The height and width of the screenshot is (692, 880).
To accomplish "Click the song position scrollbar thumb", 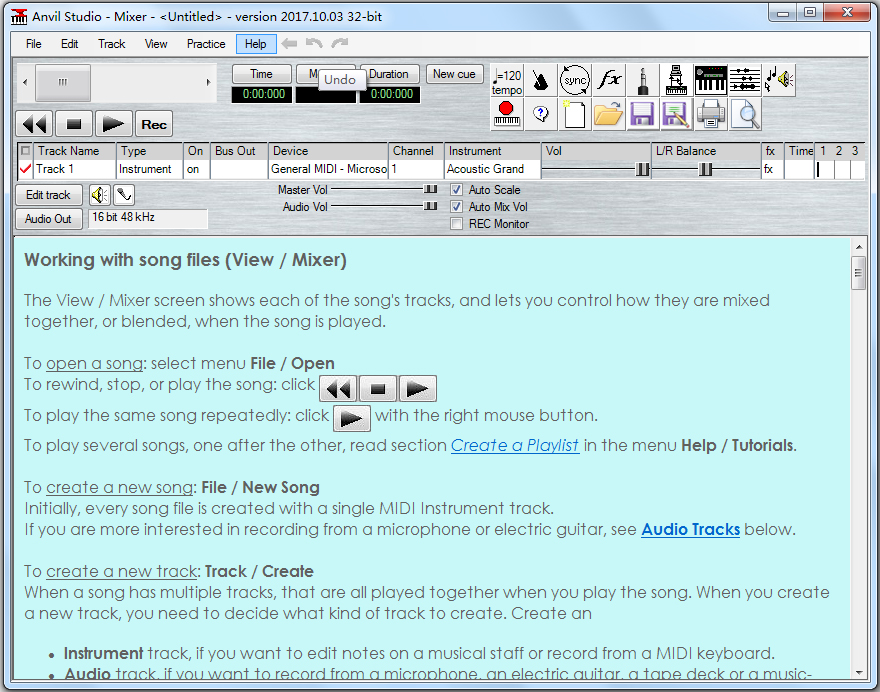I will (x=63, y=83).
